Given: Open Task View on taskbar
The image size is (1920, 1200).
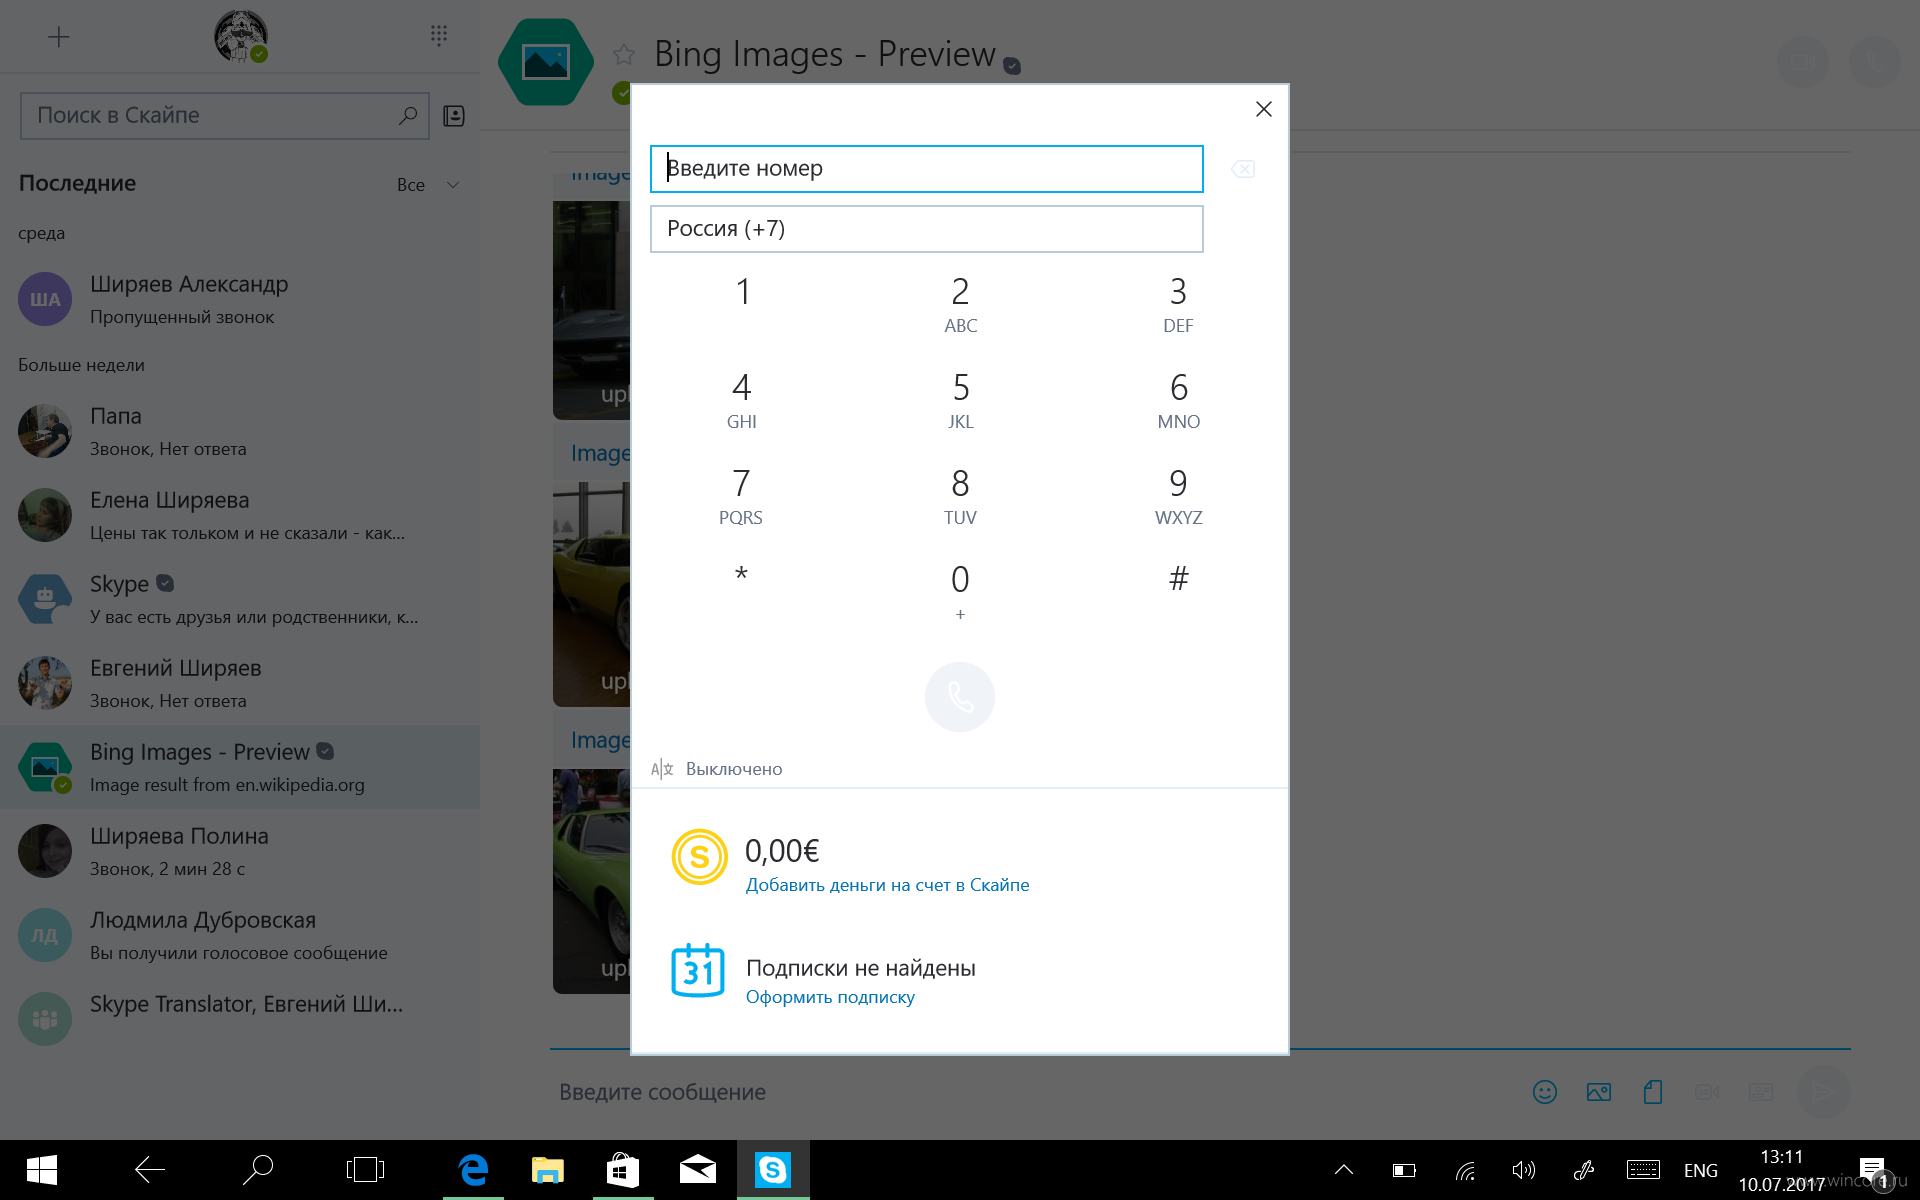Looking at the screenshot, I should click(x=365, y=1170).
